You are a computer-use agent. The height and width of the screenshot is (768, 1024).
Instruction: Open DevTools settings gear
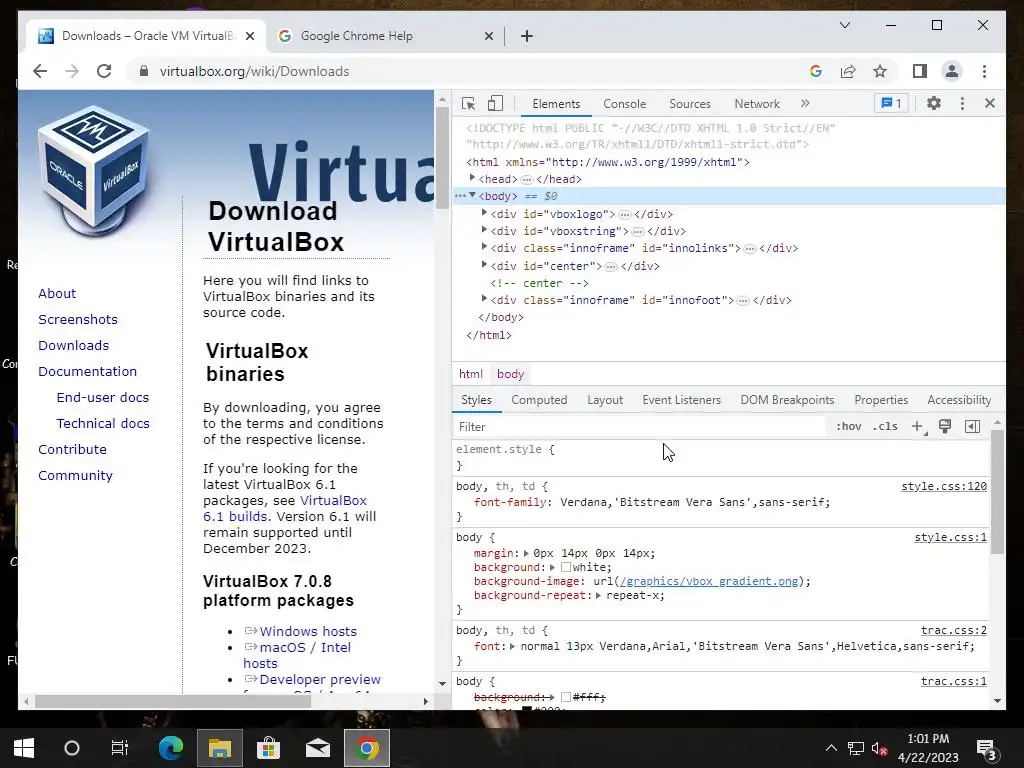(x=934, y=103)
